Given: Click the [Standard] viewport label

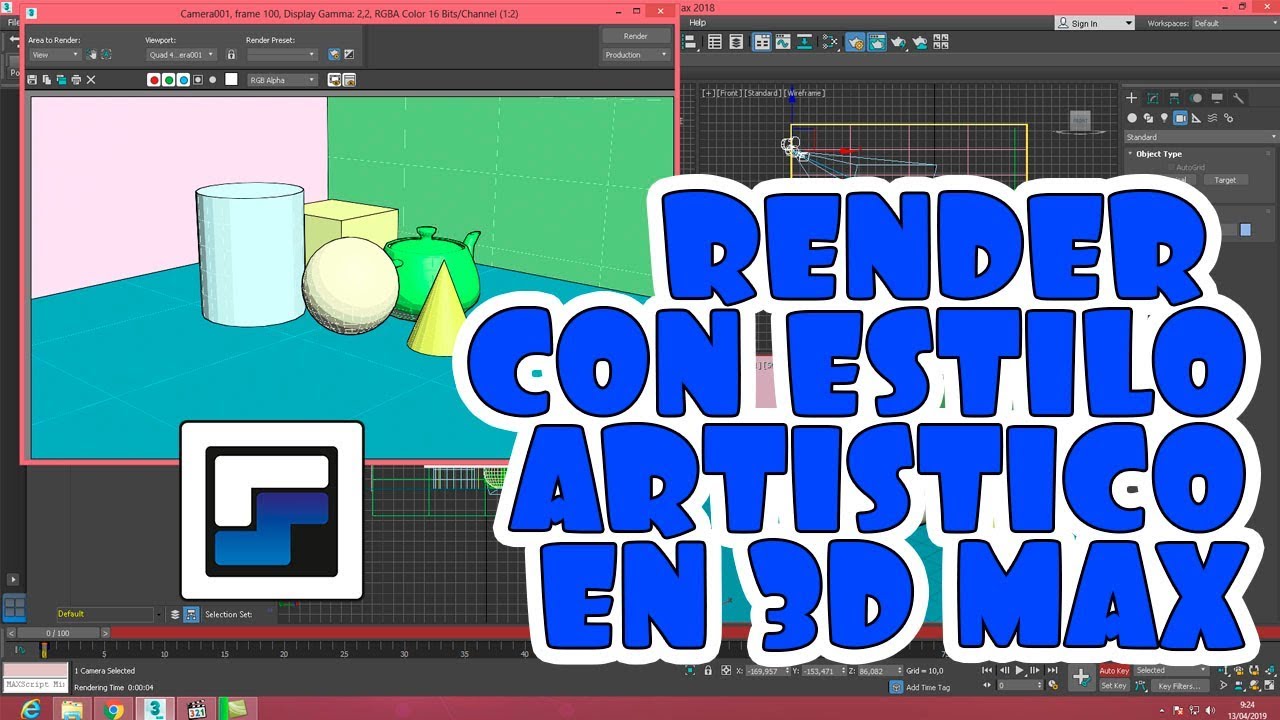Looking at the screenshot, I should [763, 93].
